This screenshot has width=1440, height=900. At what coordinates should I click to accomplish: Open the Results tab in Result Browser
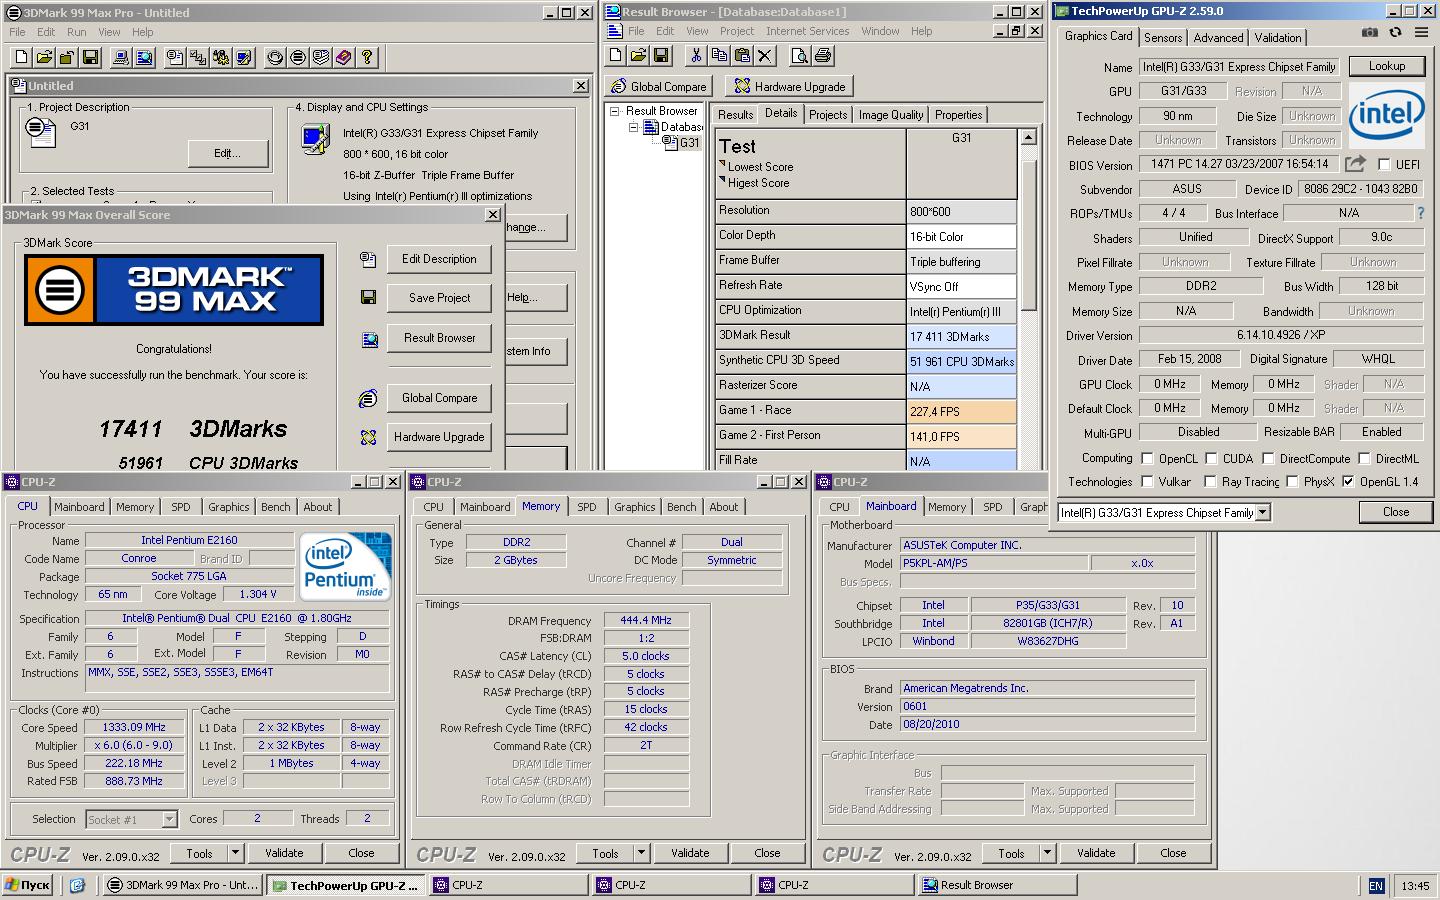click(x=735, y=115)
